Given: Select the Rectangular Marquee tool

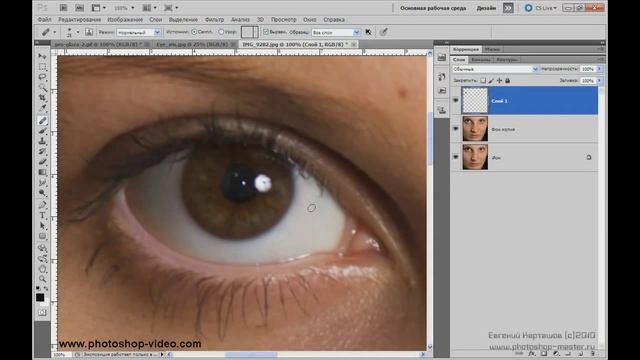Looking at the screenshot, I should coord(42,67).
